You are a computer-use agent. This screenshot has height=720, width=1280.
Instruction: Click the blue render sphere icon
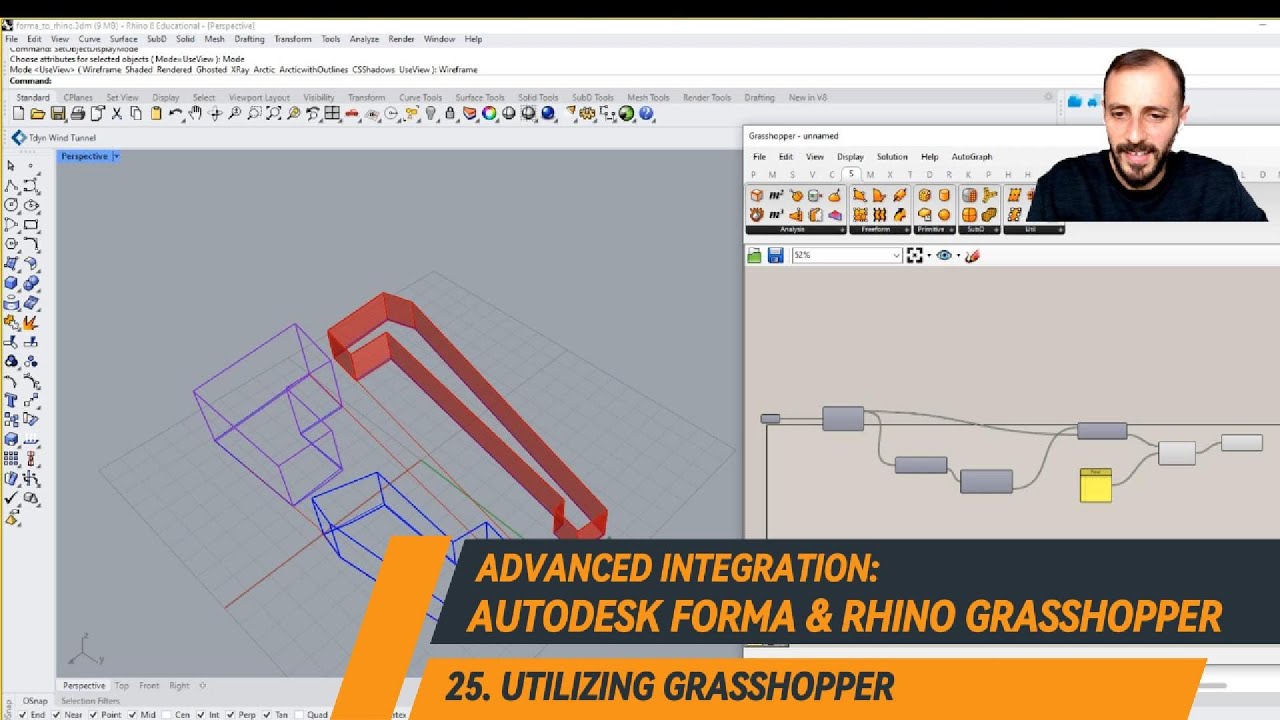coord(547,114)
